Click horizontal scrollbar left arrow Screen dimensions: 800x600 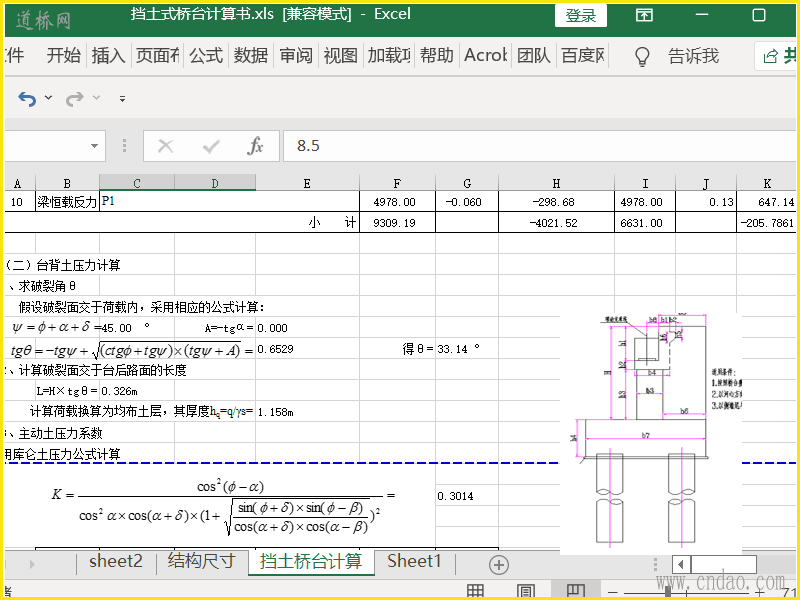(681, 564)
